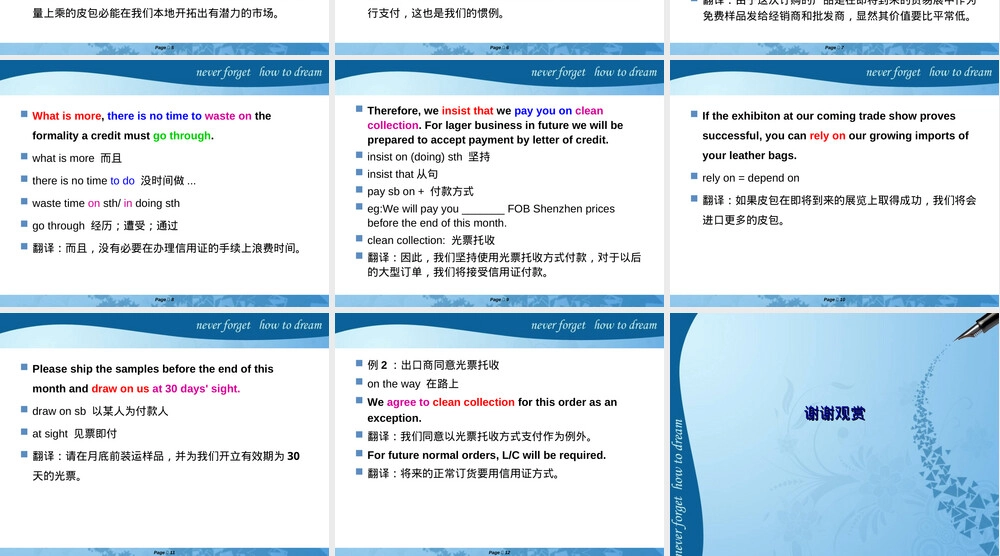Open the 'Therefore, we insist that' slide thumbnail
This screenshot has height=556, width=1000.
pyautogui.click(x=499, y=184)
